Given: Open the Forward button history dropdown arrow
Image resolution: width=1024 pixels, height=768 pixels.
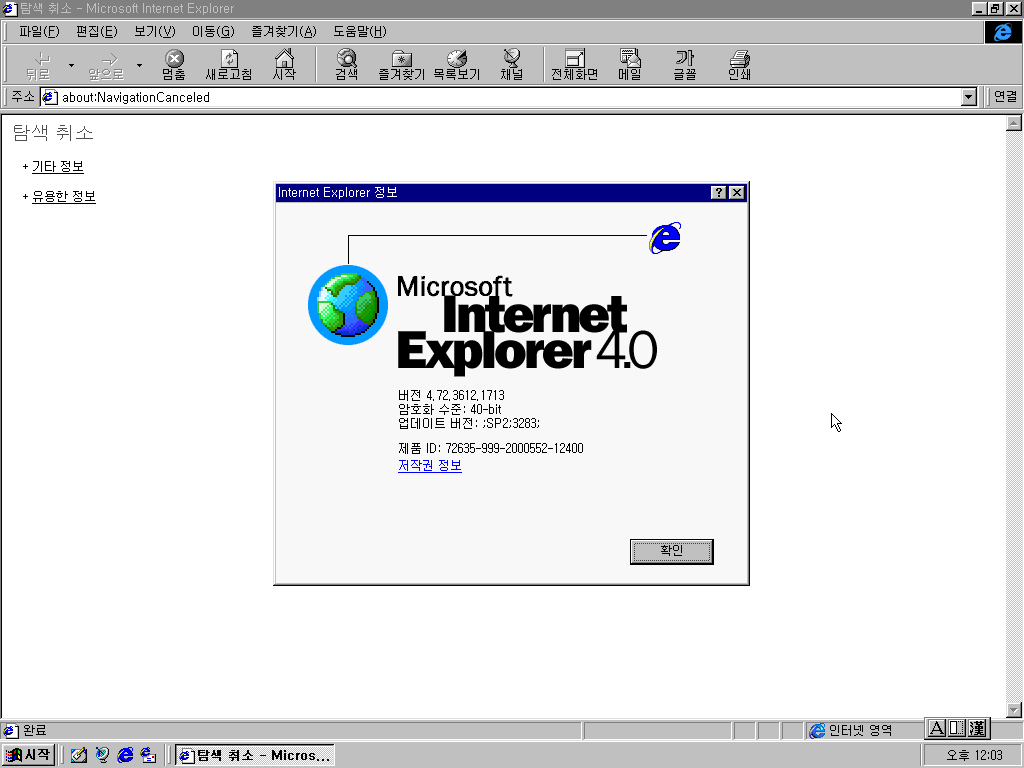Looking at the screenshot, I should (139, 65).
